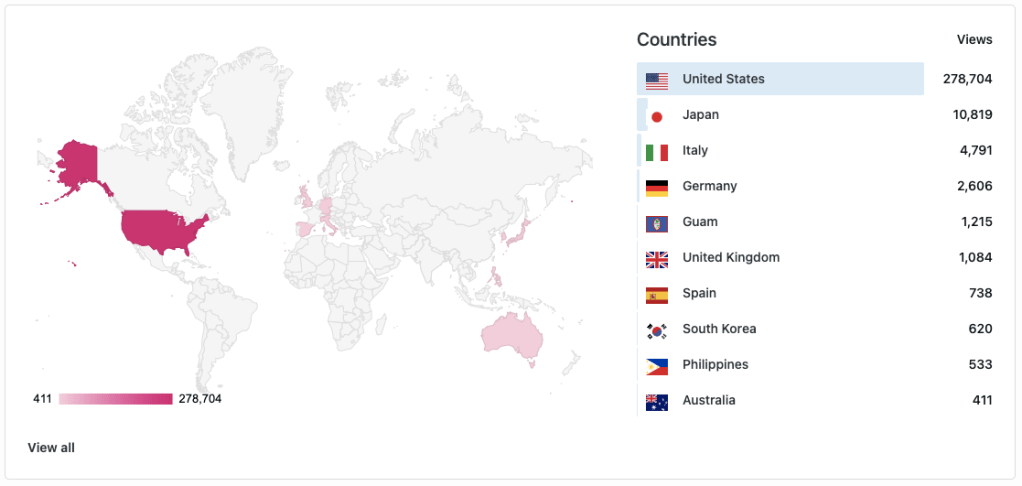This screenshot has height=486, width=1022.
Task: Click the Guam flag icon
Action: (657, 223)
